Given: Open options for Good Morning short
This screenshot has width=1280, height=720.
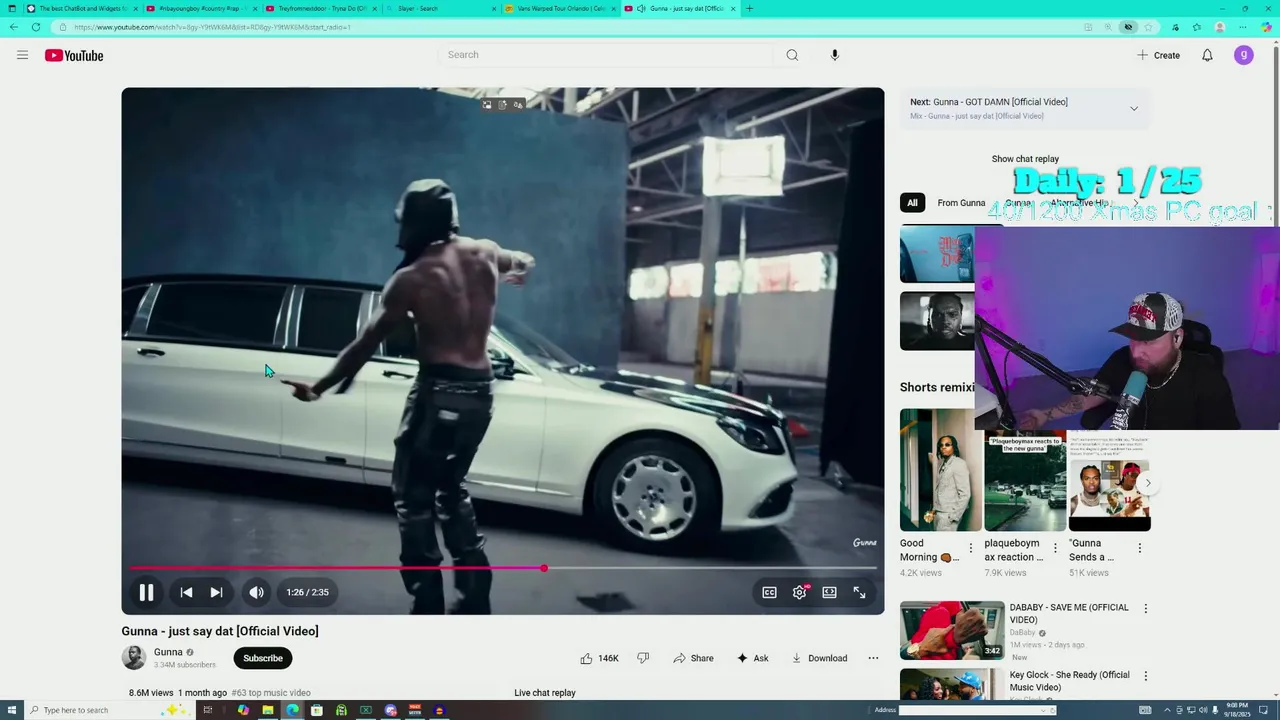Looking at the screenshot, I should 970,548.
